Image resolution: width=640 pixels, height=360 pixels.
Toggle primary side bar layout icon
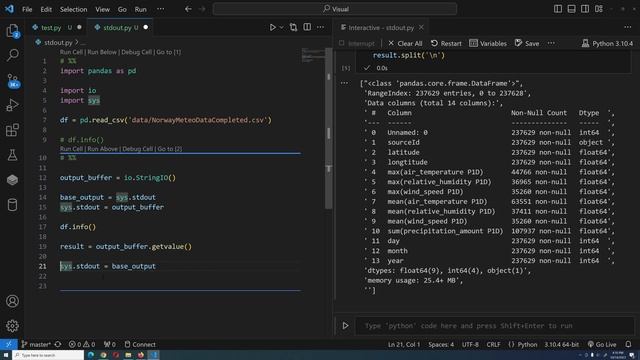coord(558,9)
